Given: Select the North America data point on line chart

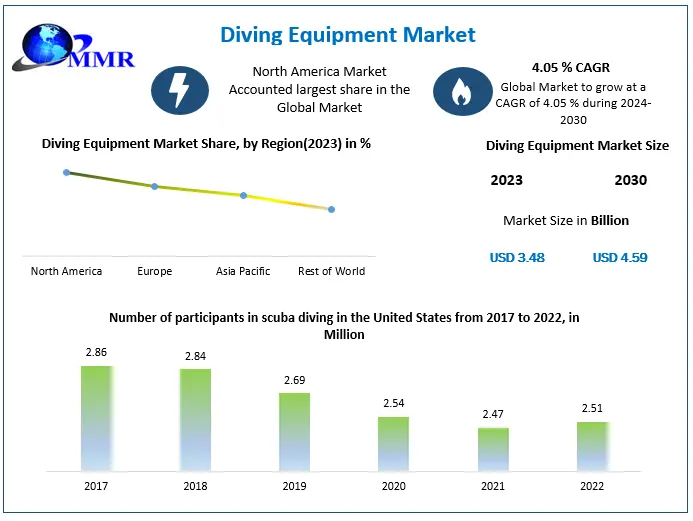Looking at the screenshot, I should tap(67, 173).
